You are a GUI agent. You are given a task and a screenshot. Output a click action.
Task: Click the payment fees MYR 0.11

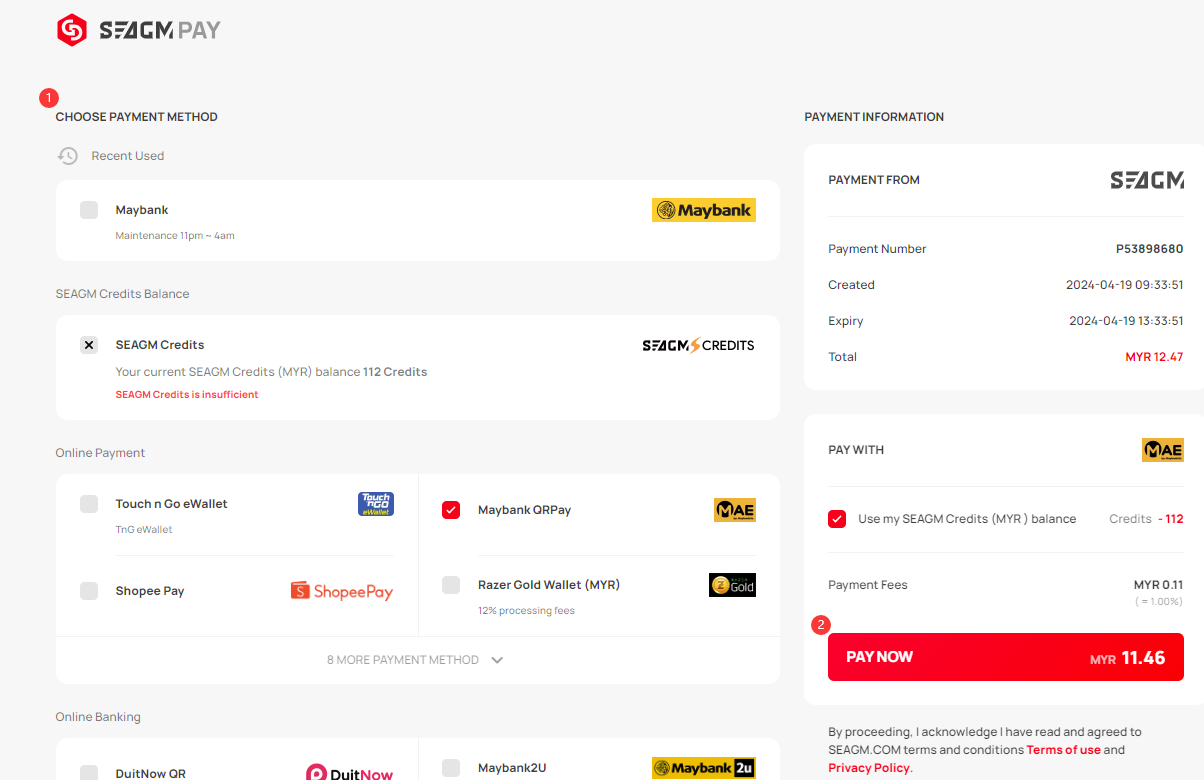[x=1158, y=585]
